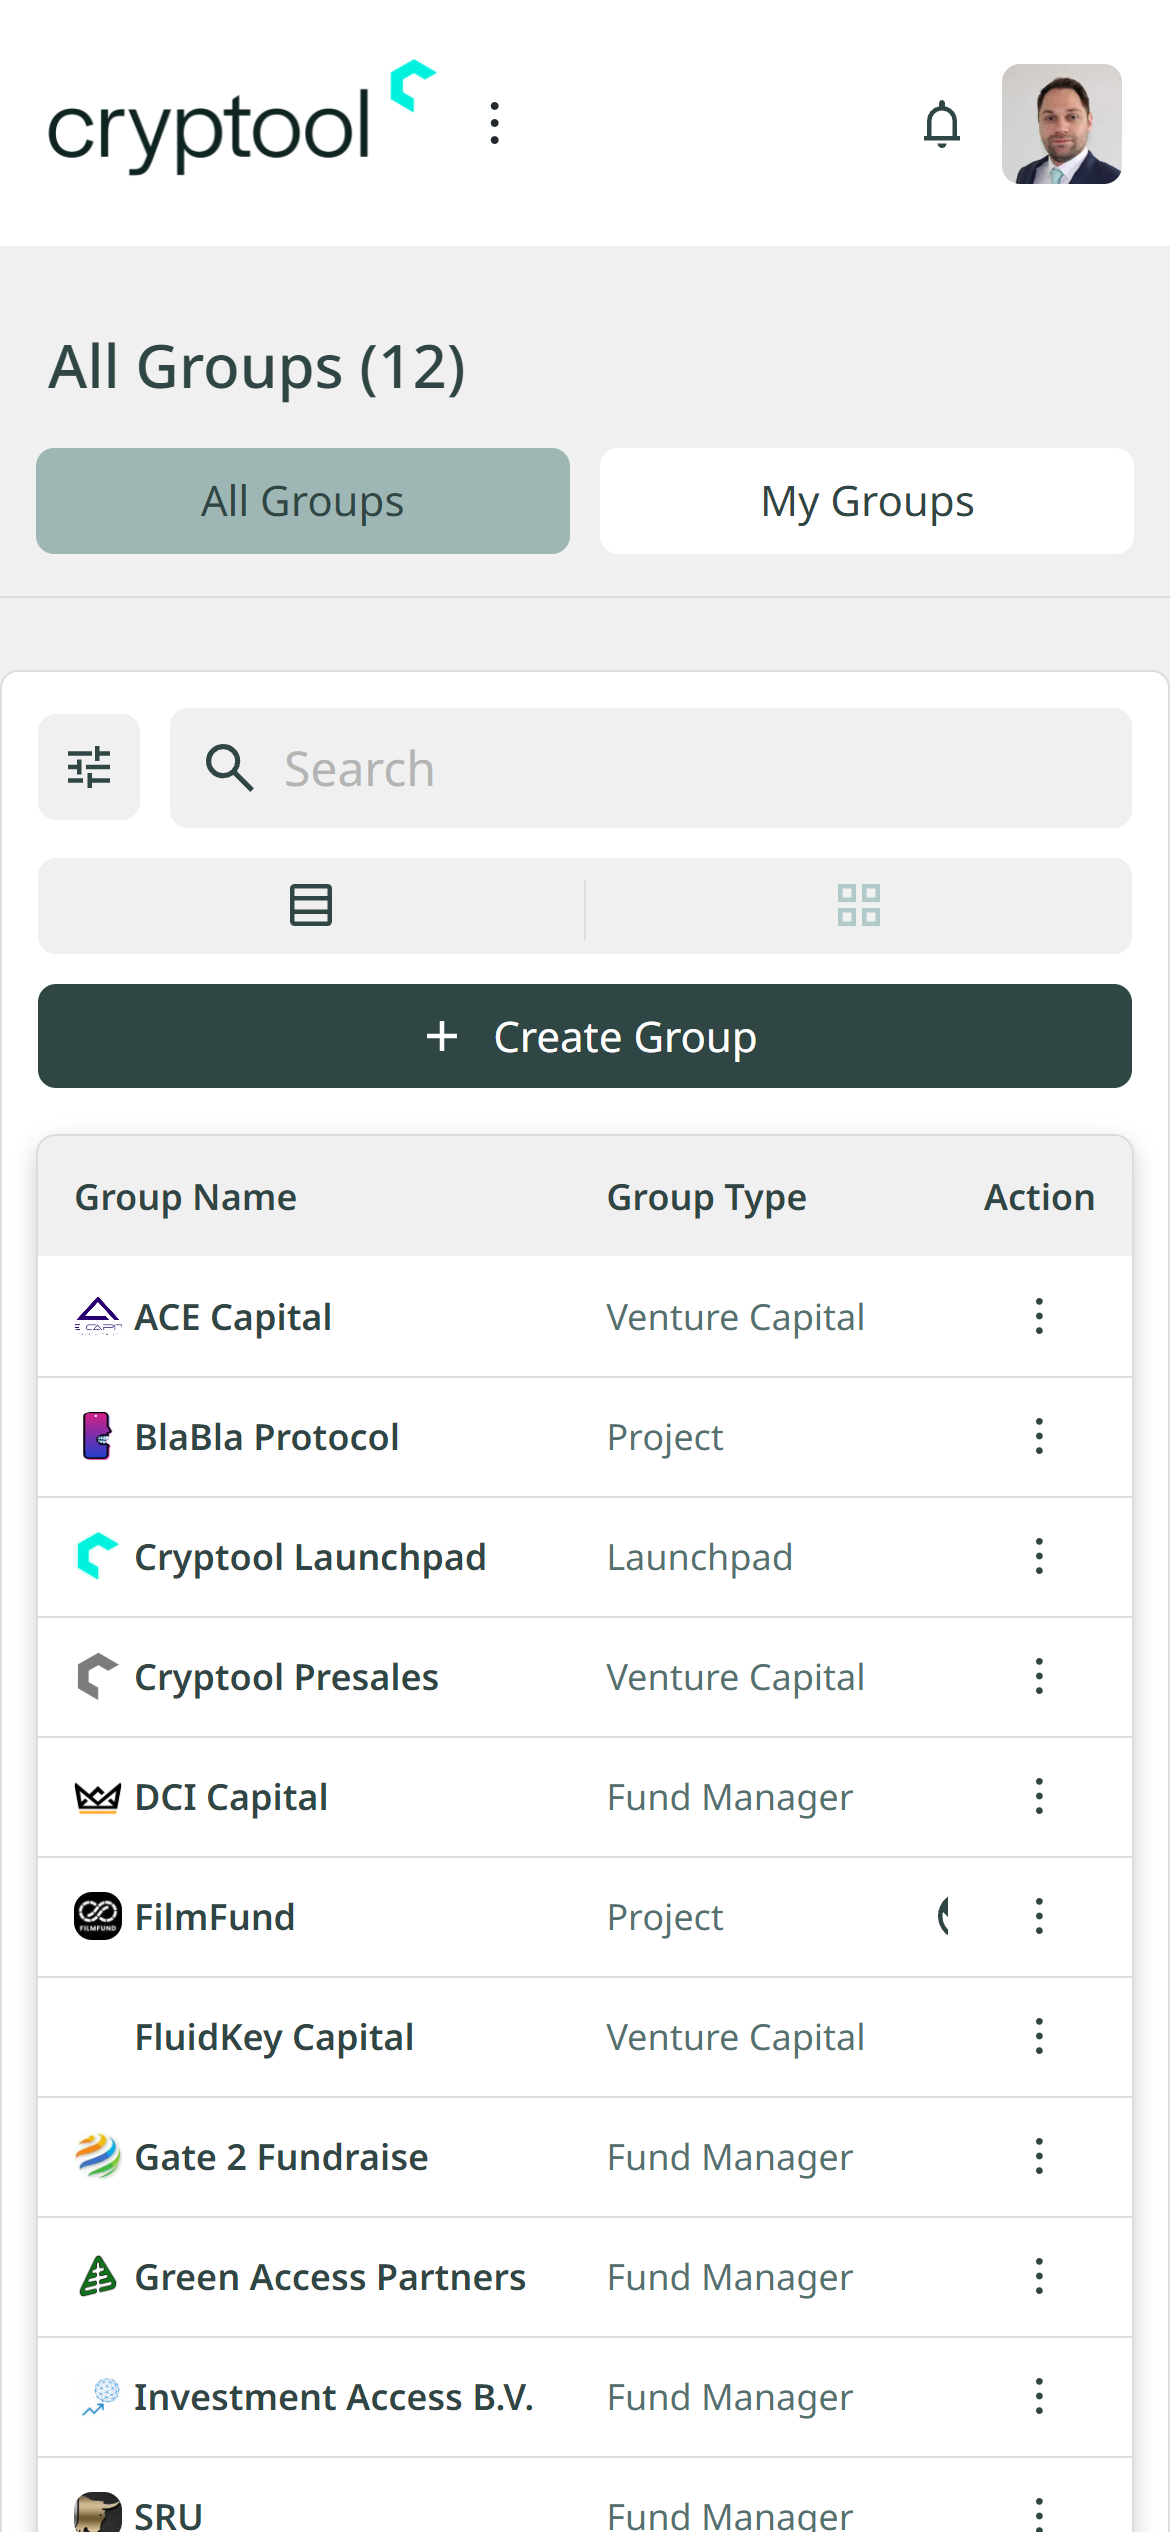Click the Green Access Partners logo icon
The image size is (1170, 2532).
tap(98, 2276)
